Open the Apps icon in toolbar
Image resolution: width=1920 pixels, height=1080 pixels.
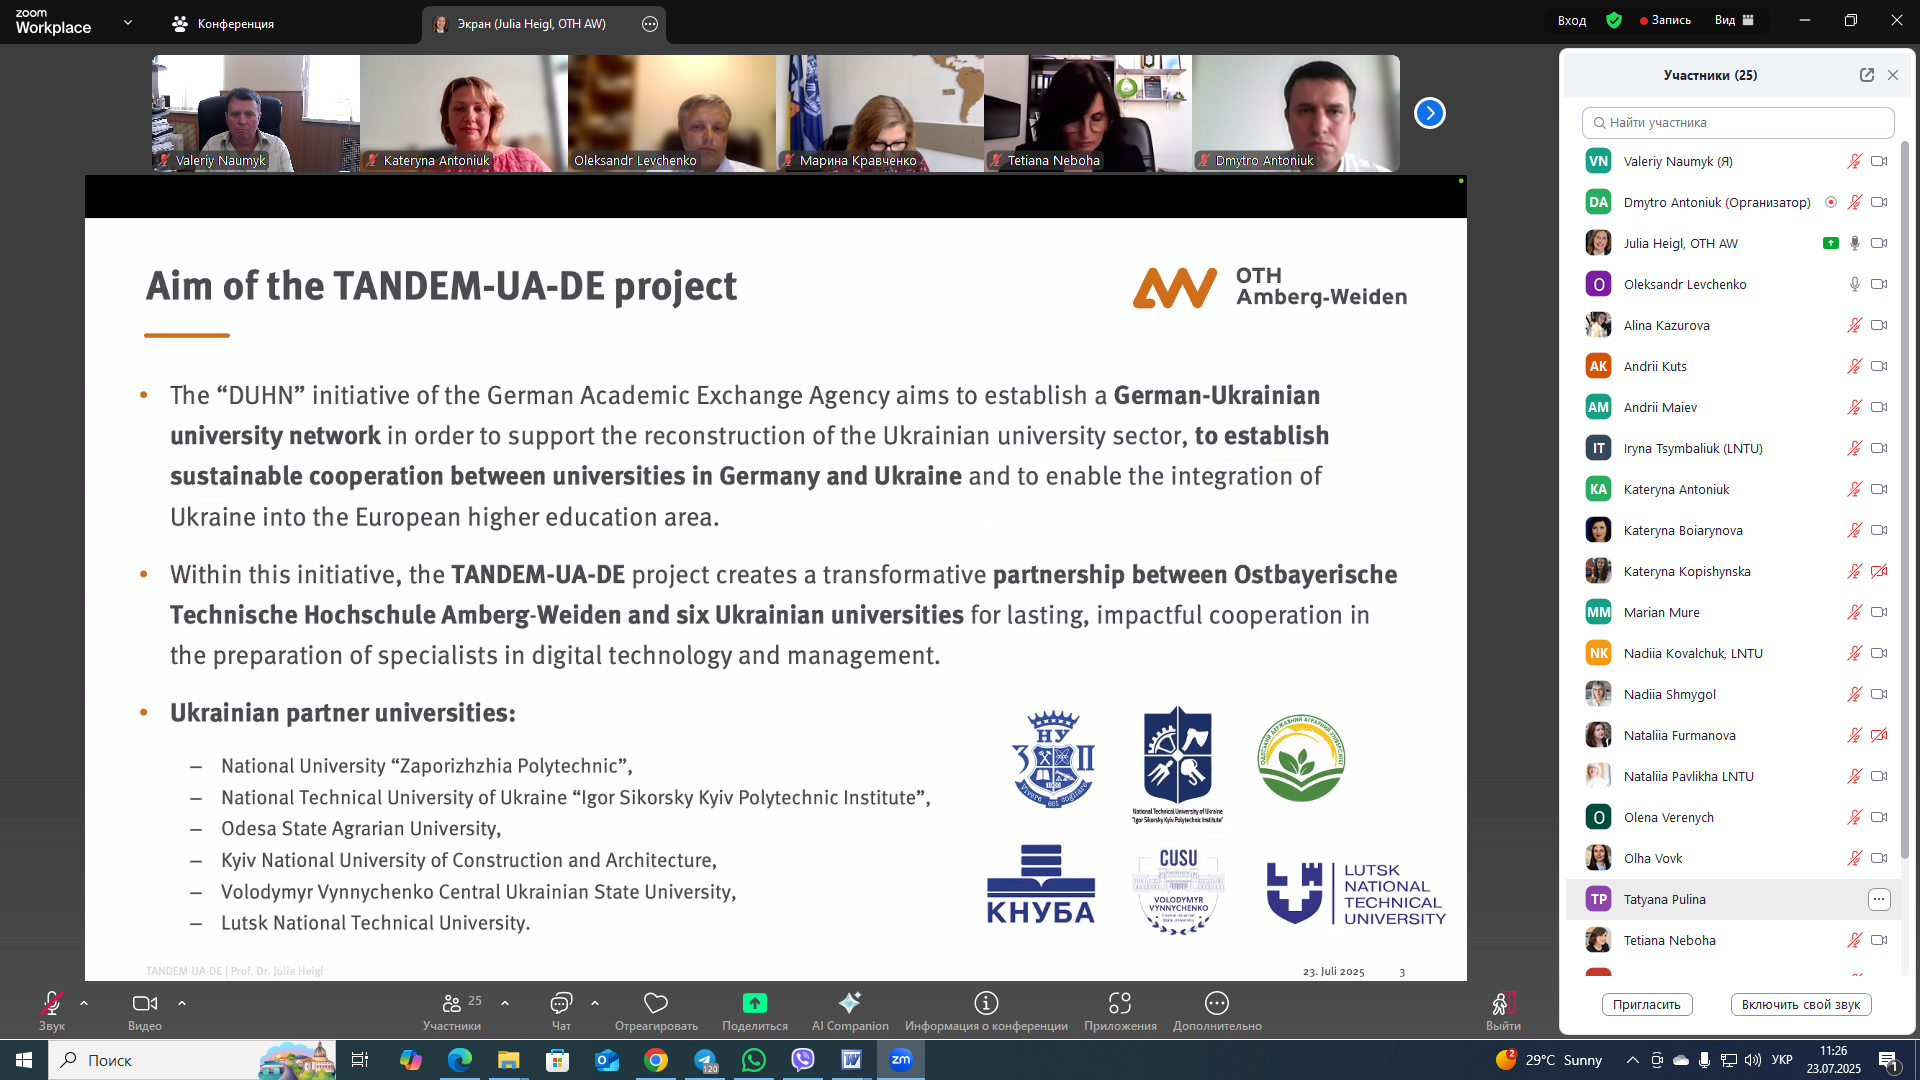coord(1120,1003)
